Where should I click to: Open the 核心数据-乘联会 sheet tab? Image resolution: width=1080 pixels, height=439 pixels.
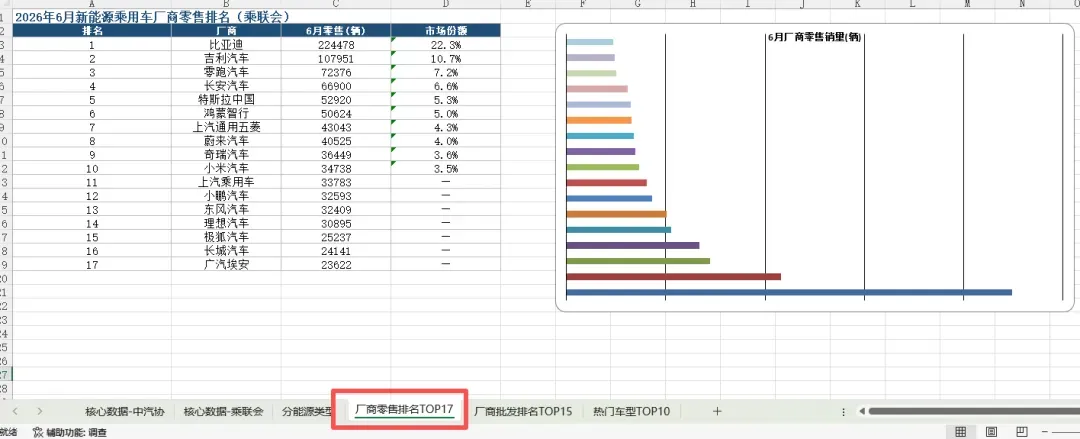tap(224, 411)
